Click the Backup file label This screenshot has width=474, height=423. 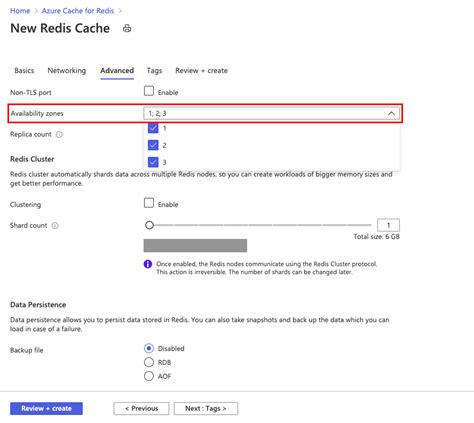tap(27, 350)
